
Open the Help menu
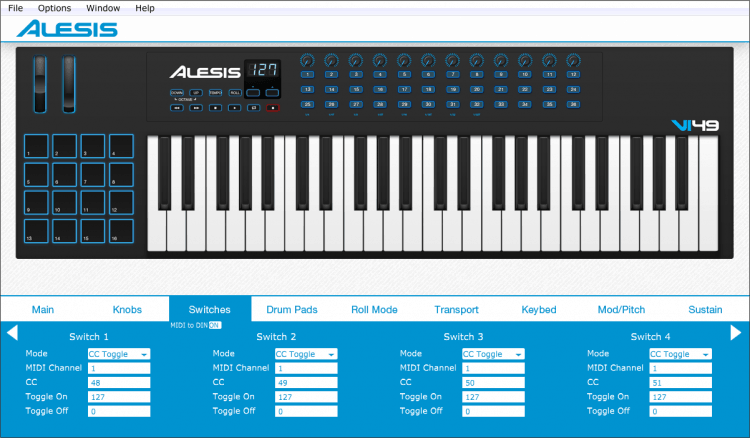(144, 8)
